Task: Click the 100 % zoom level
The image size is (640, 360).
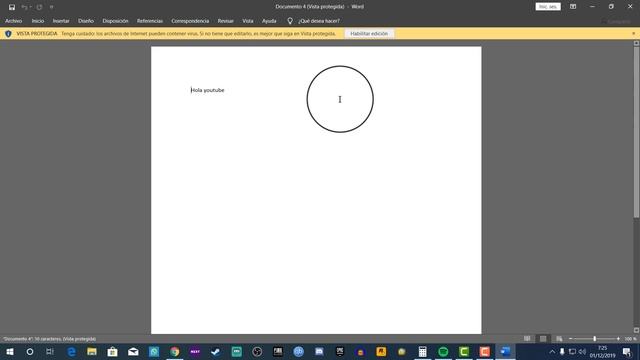Action: coord(630,339)
